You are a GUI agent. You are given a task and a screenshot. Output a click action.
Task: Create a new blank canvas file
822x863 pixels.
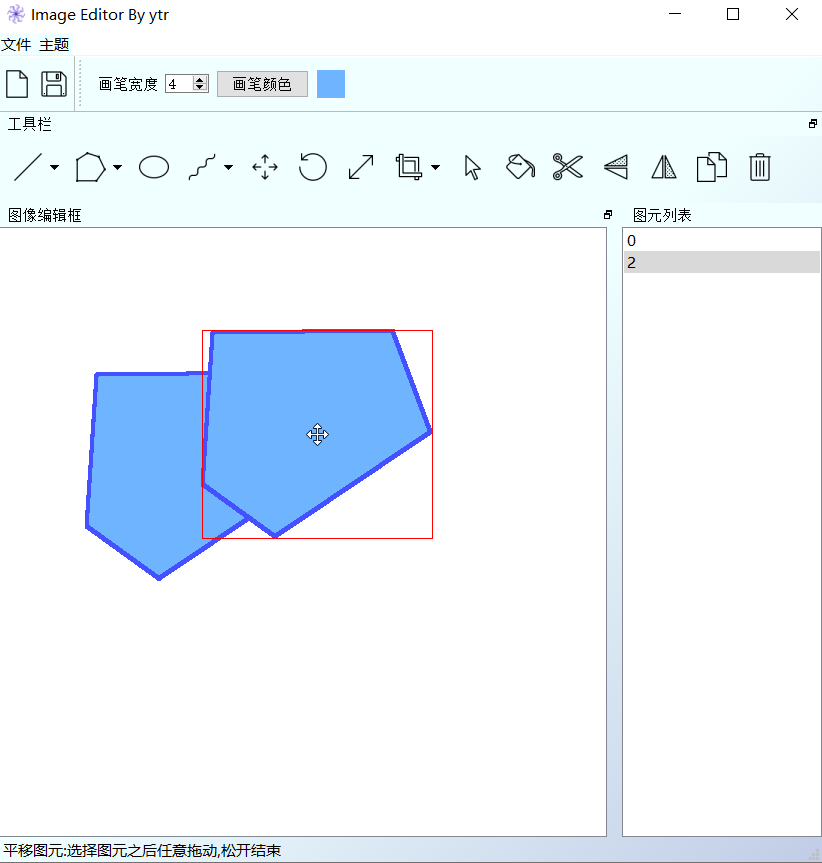coord(17,84)
